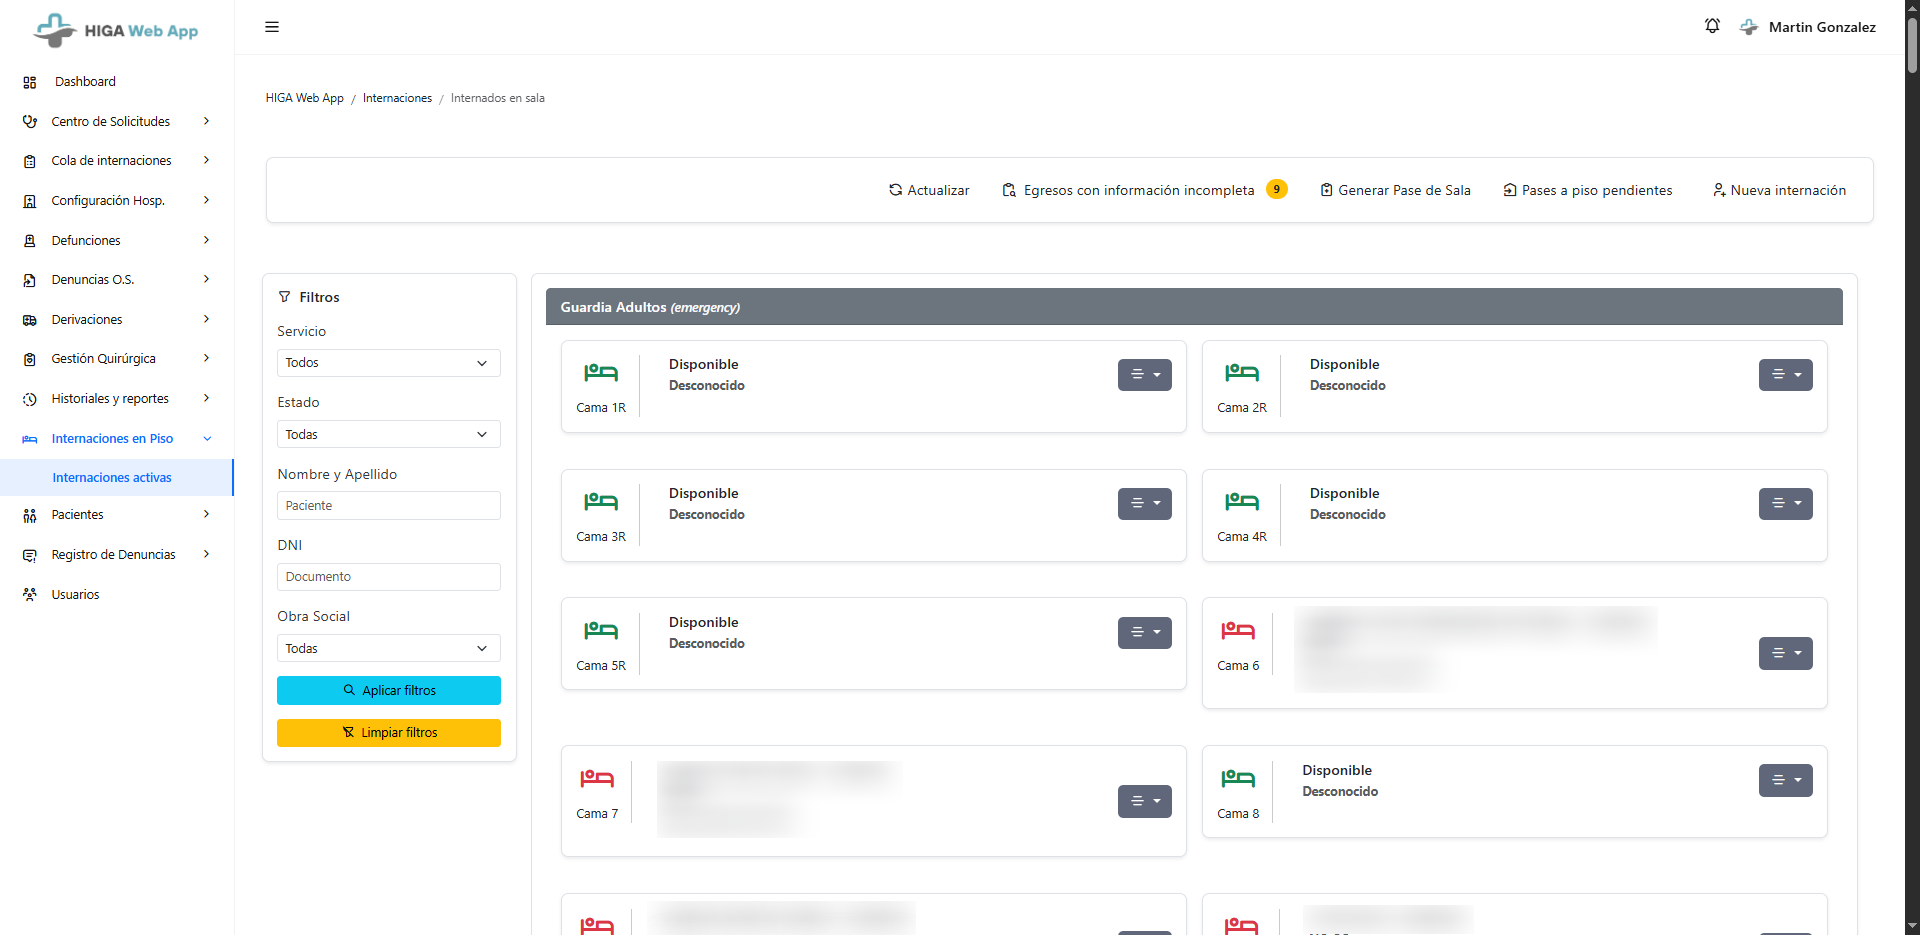Open the notifications bell icon
The width and height of the screenshot is (1920, 935).
pos(1712,26)
